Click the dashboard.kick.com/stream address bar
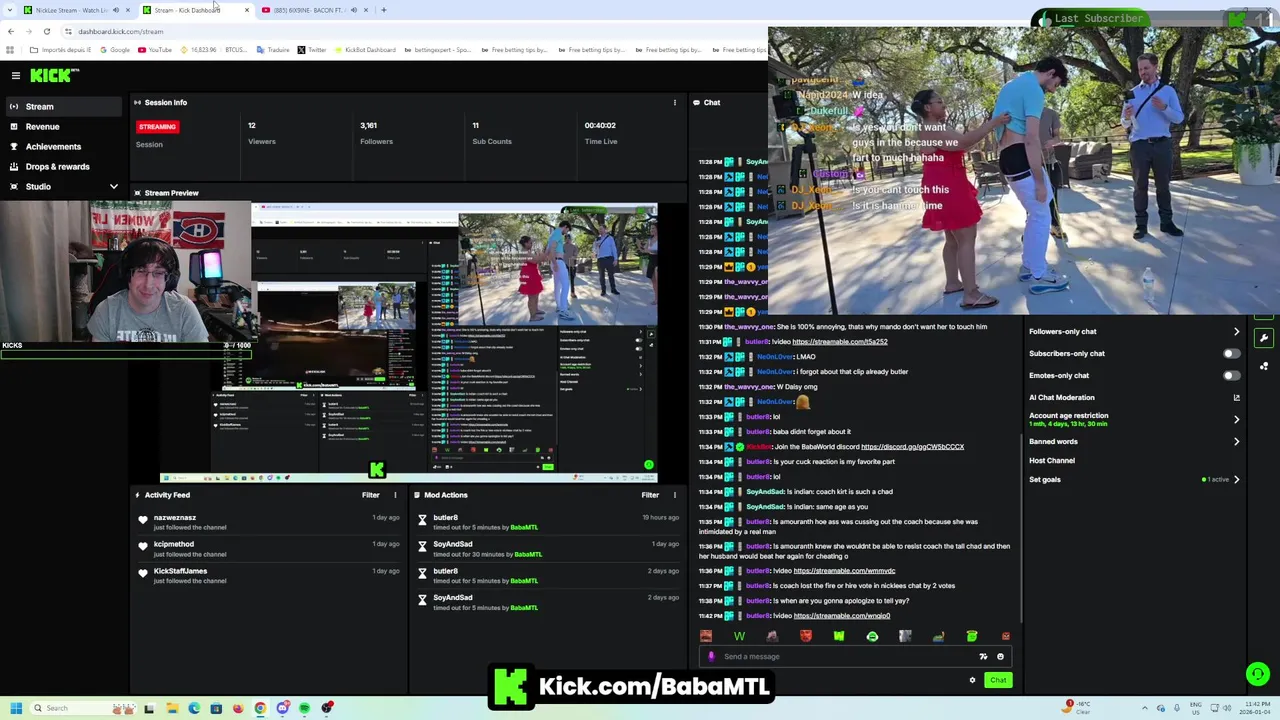The height and width of the screenshot is (720, 1280). pos(120,31)
